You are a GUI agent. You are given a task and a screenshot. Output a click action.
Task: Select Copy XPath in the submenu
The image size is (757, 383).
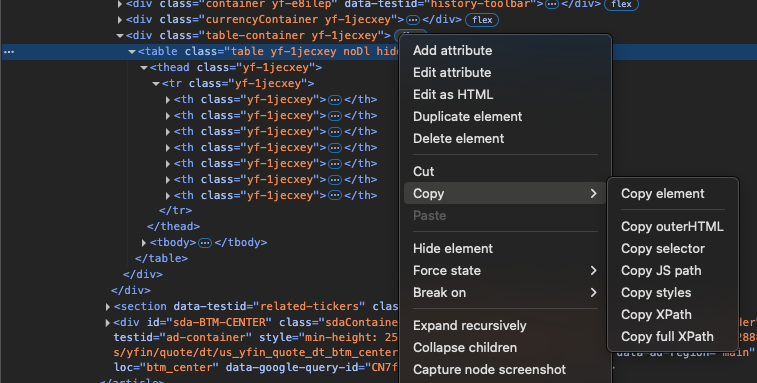tap(656, 314)
